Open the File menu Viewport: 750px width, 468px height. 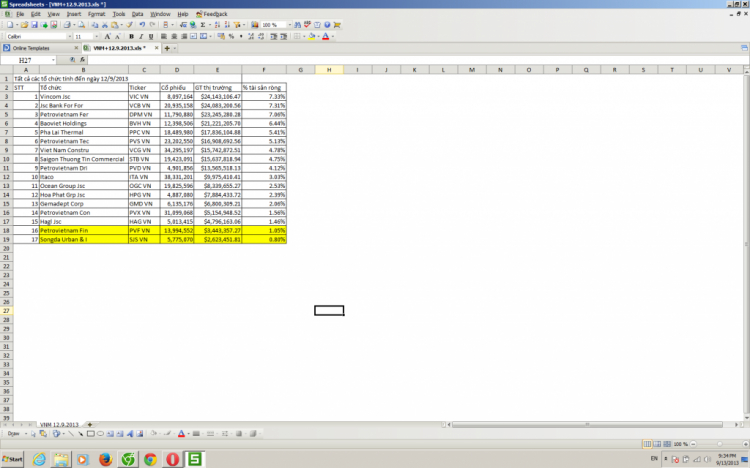point(20,14)
